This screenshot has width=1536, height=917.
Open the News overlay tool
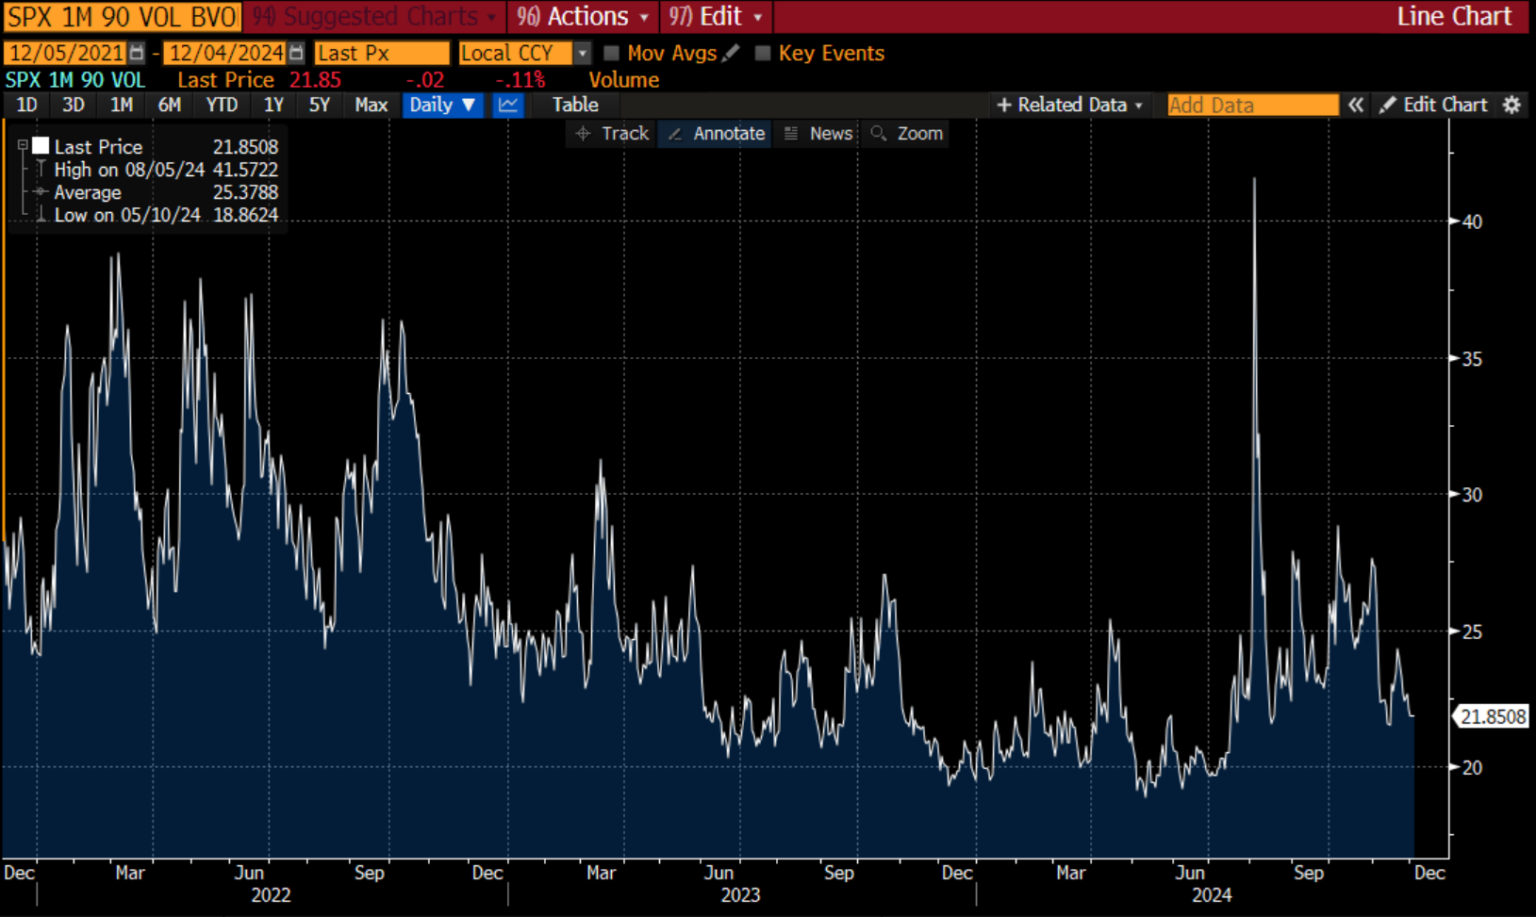point(818,133)
